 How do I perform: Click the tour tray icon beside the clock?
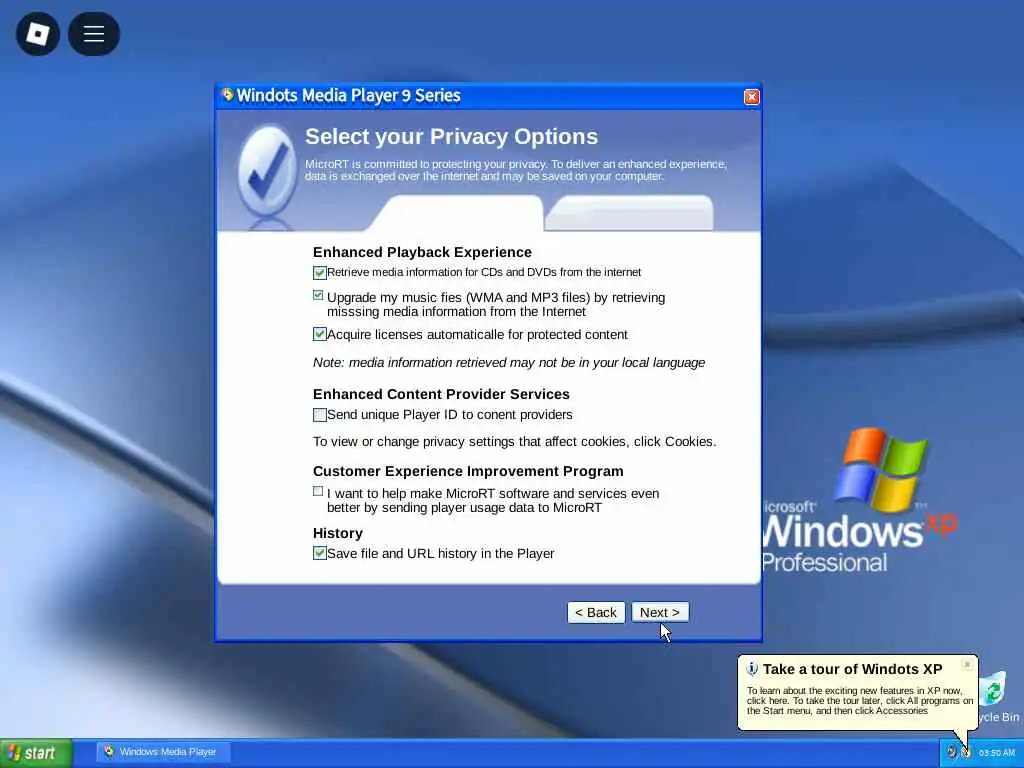[966, 752]
